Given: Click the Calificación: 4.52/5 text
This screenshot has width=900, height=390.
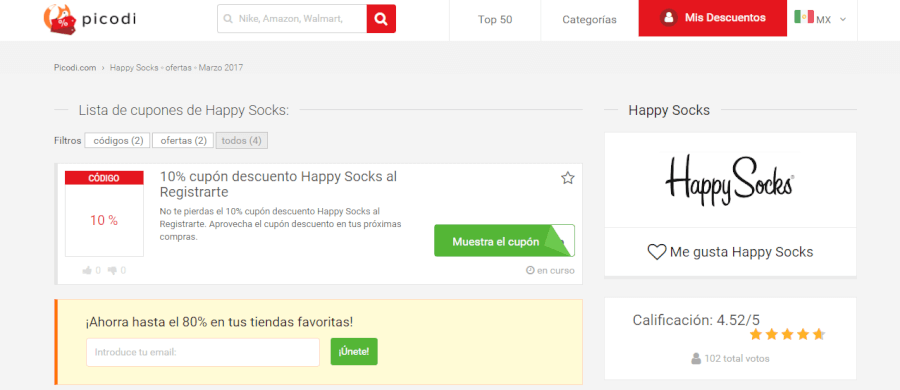Looking at the screenshot, I should pos(696,321).
